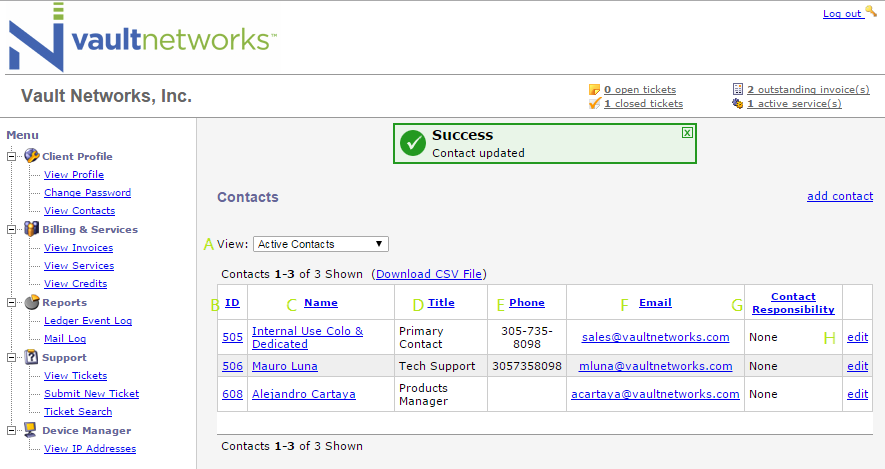Open the Active Contacts view dropdown
This screenshot has width=885, height=469.
(321, 244)
